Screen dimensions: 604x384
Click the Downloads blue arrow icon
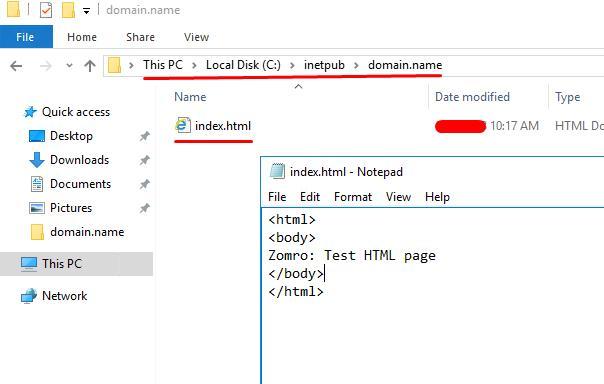pyautogui.click(x=37, y=160)
